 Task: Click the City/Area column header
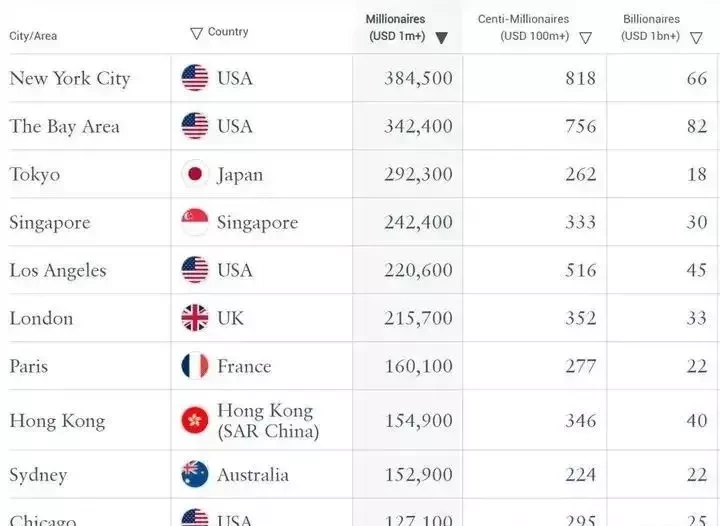coord(33,36)
